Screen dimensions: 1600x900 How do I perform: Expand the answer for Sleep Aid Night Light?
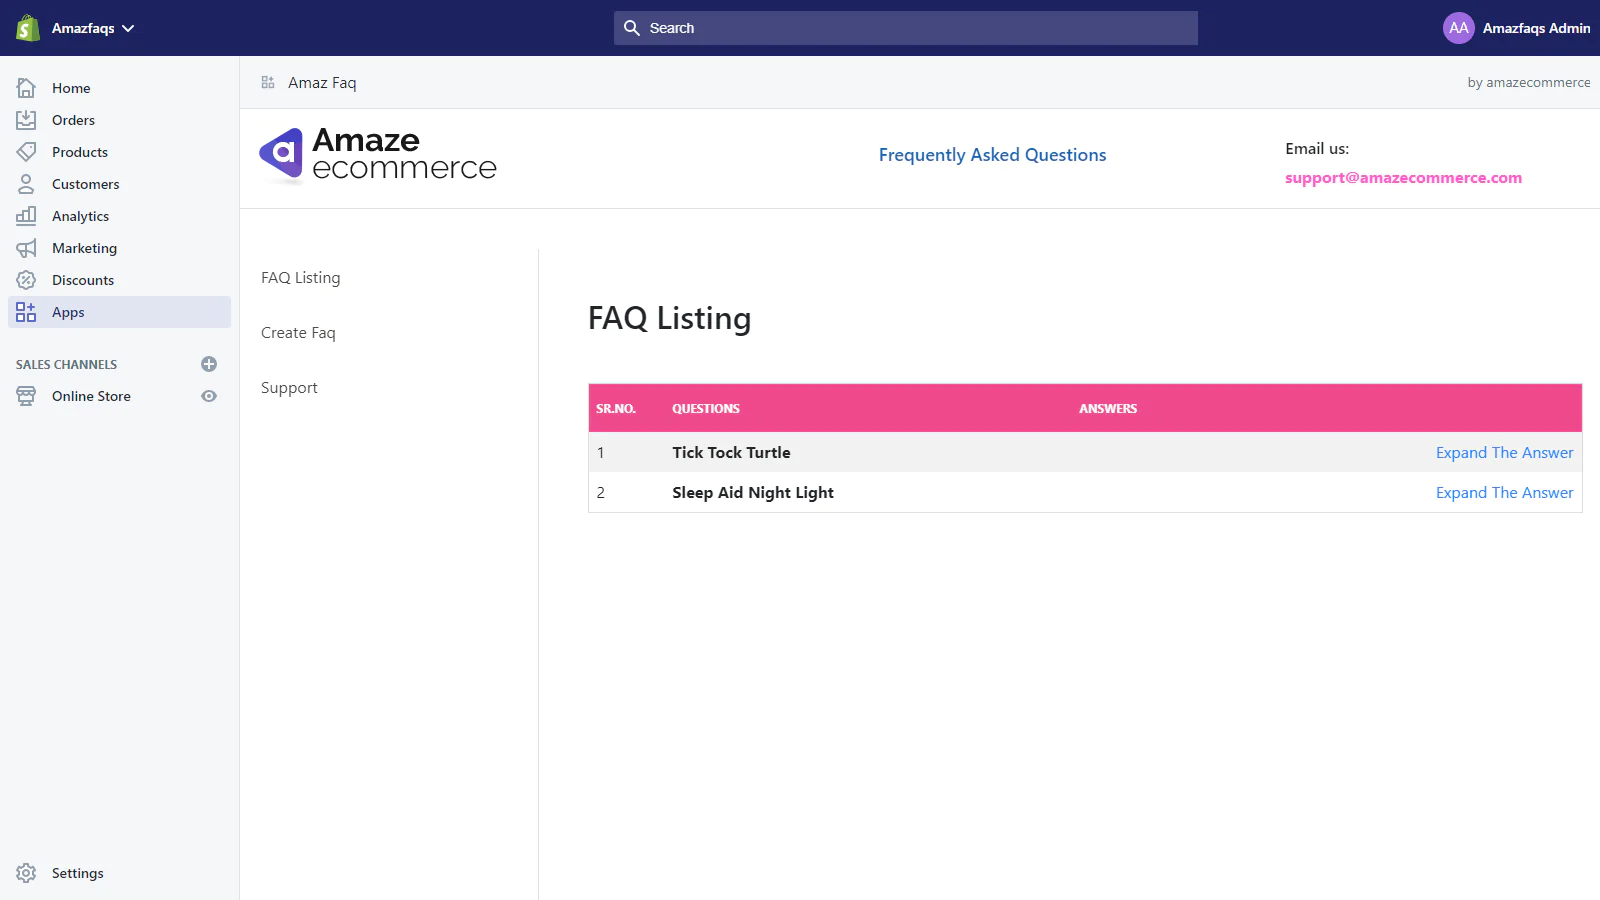point(1504,493)
